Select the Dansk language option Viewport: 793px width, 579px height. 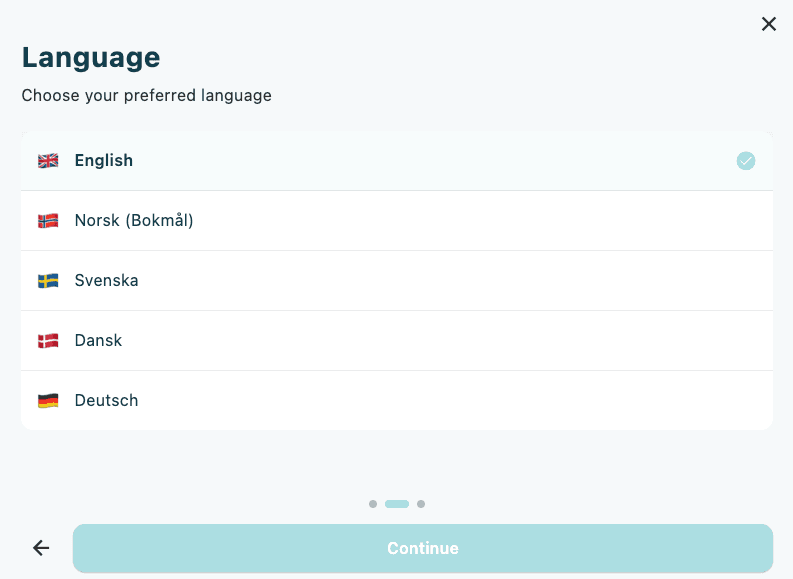[397, 340]
